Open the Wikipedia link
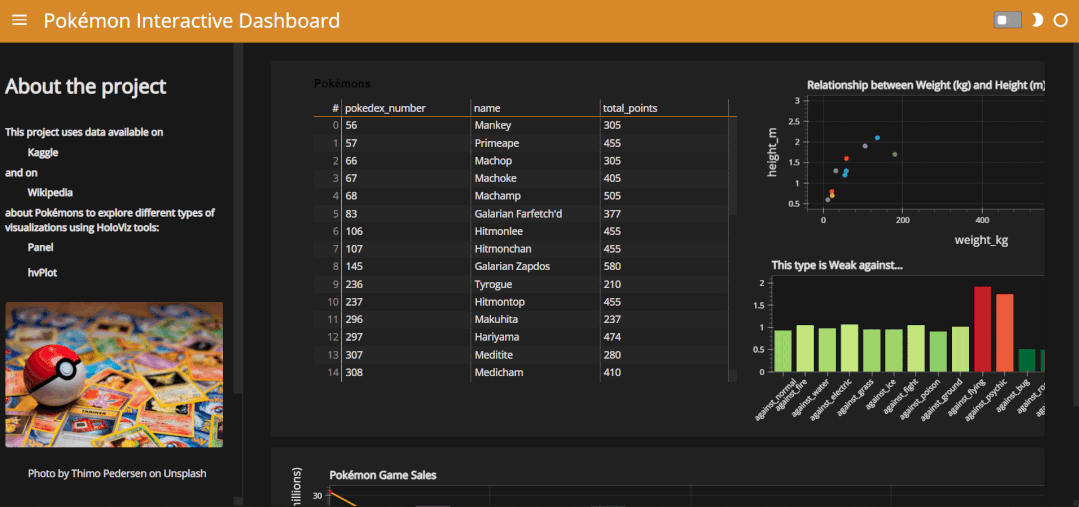Screen dimensions: 1079x507 pyautogui.click(x=50, y=193)
